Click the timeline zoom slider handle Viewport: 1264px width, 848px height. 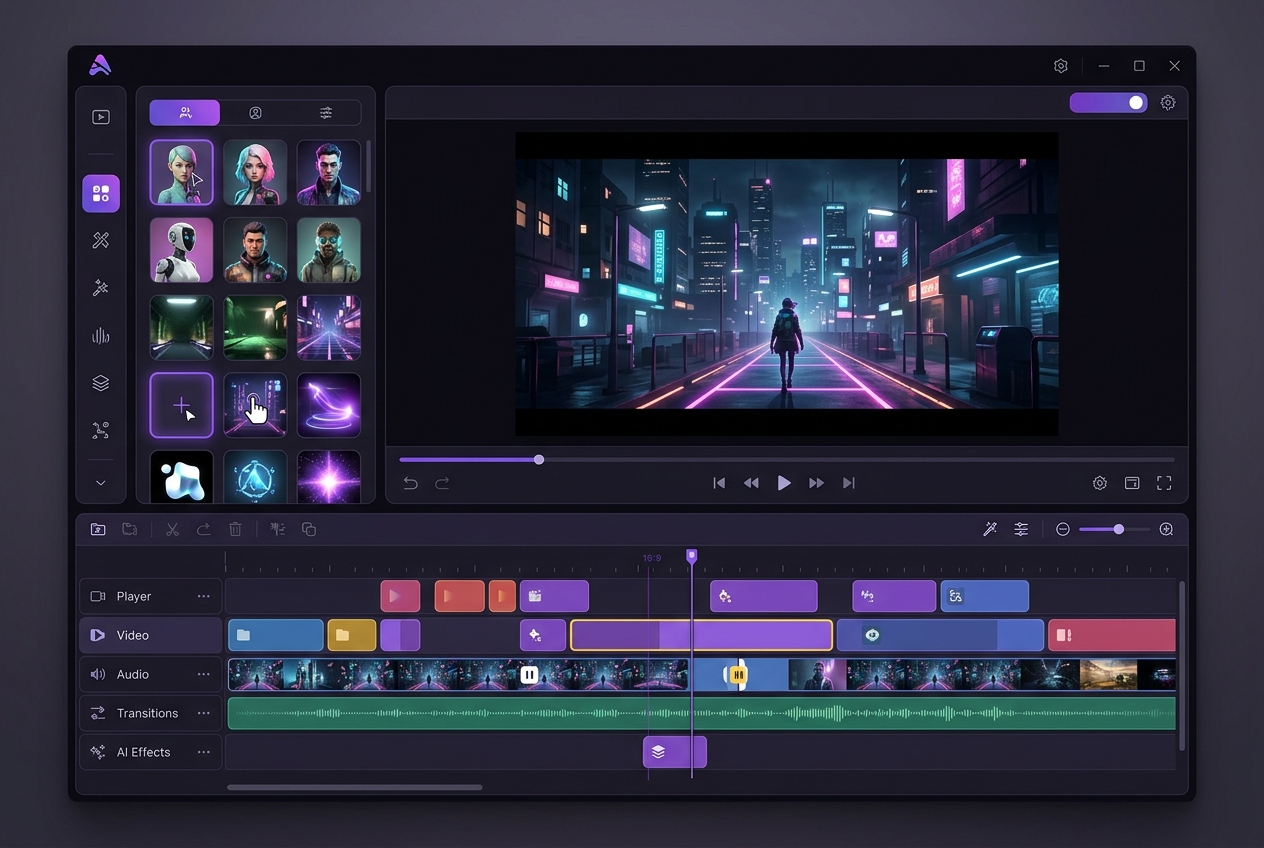click(x=1119, y=529)
